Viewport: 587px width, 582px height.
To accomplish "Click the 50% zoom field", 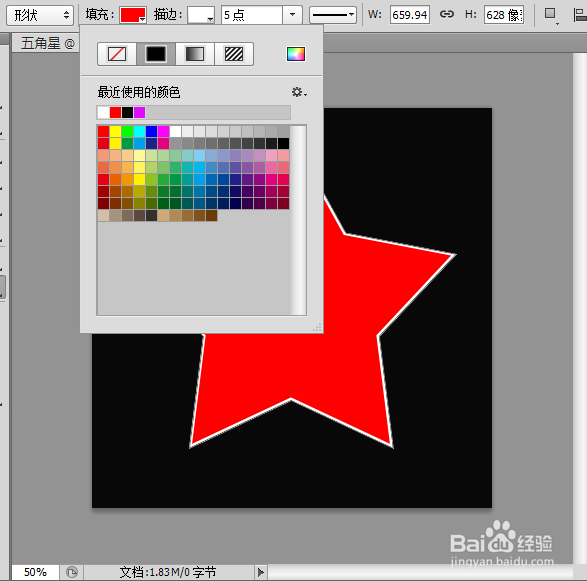I will (x=35, y=572).
